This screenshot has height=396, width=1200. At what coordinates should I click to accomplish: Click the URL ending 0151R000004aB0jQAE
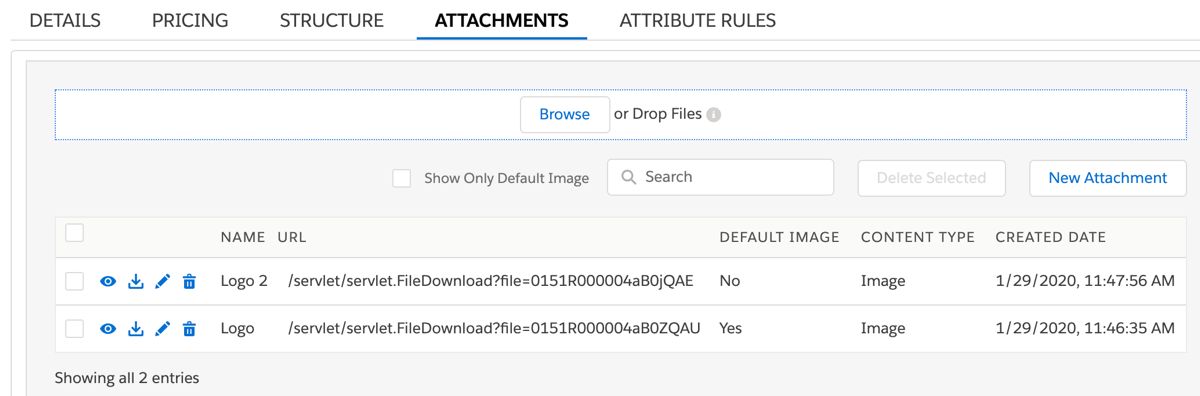[491, 282]
